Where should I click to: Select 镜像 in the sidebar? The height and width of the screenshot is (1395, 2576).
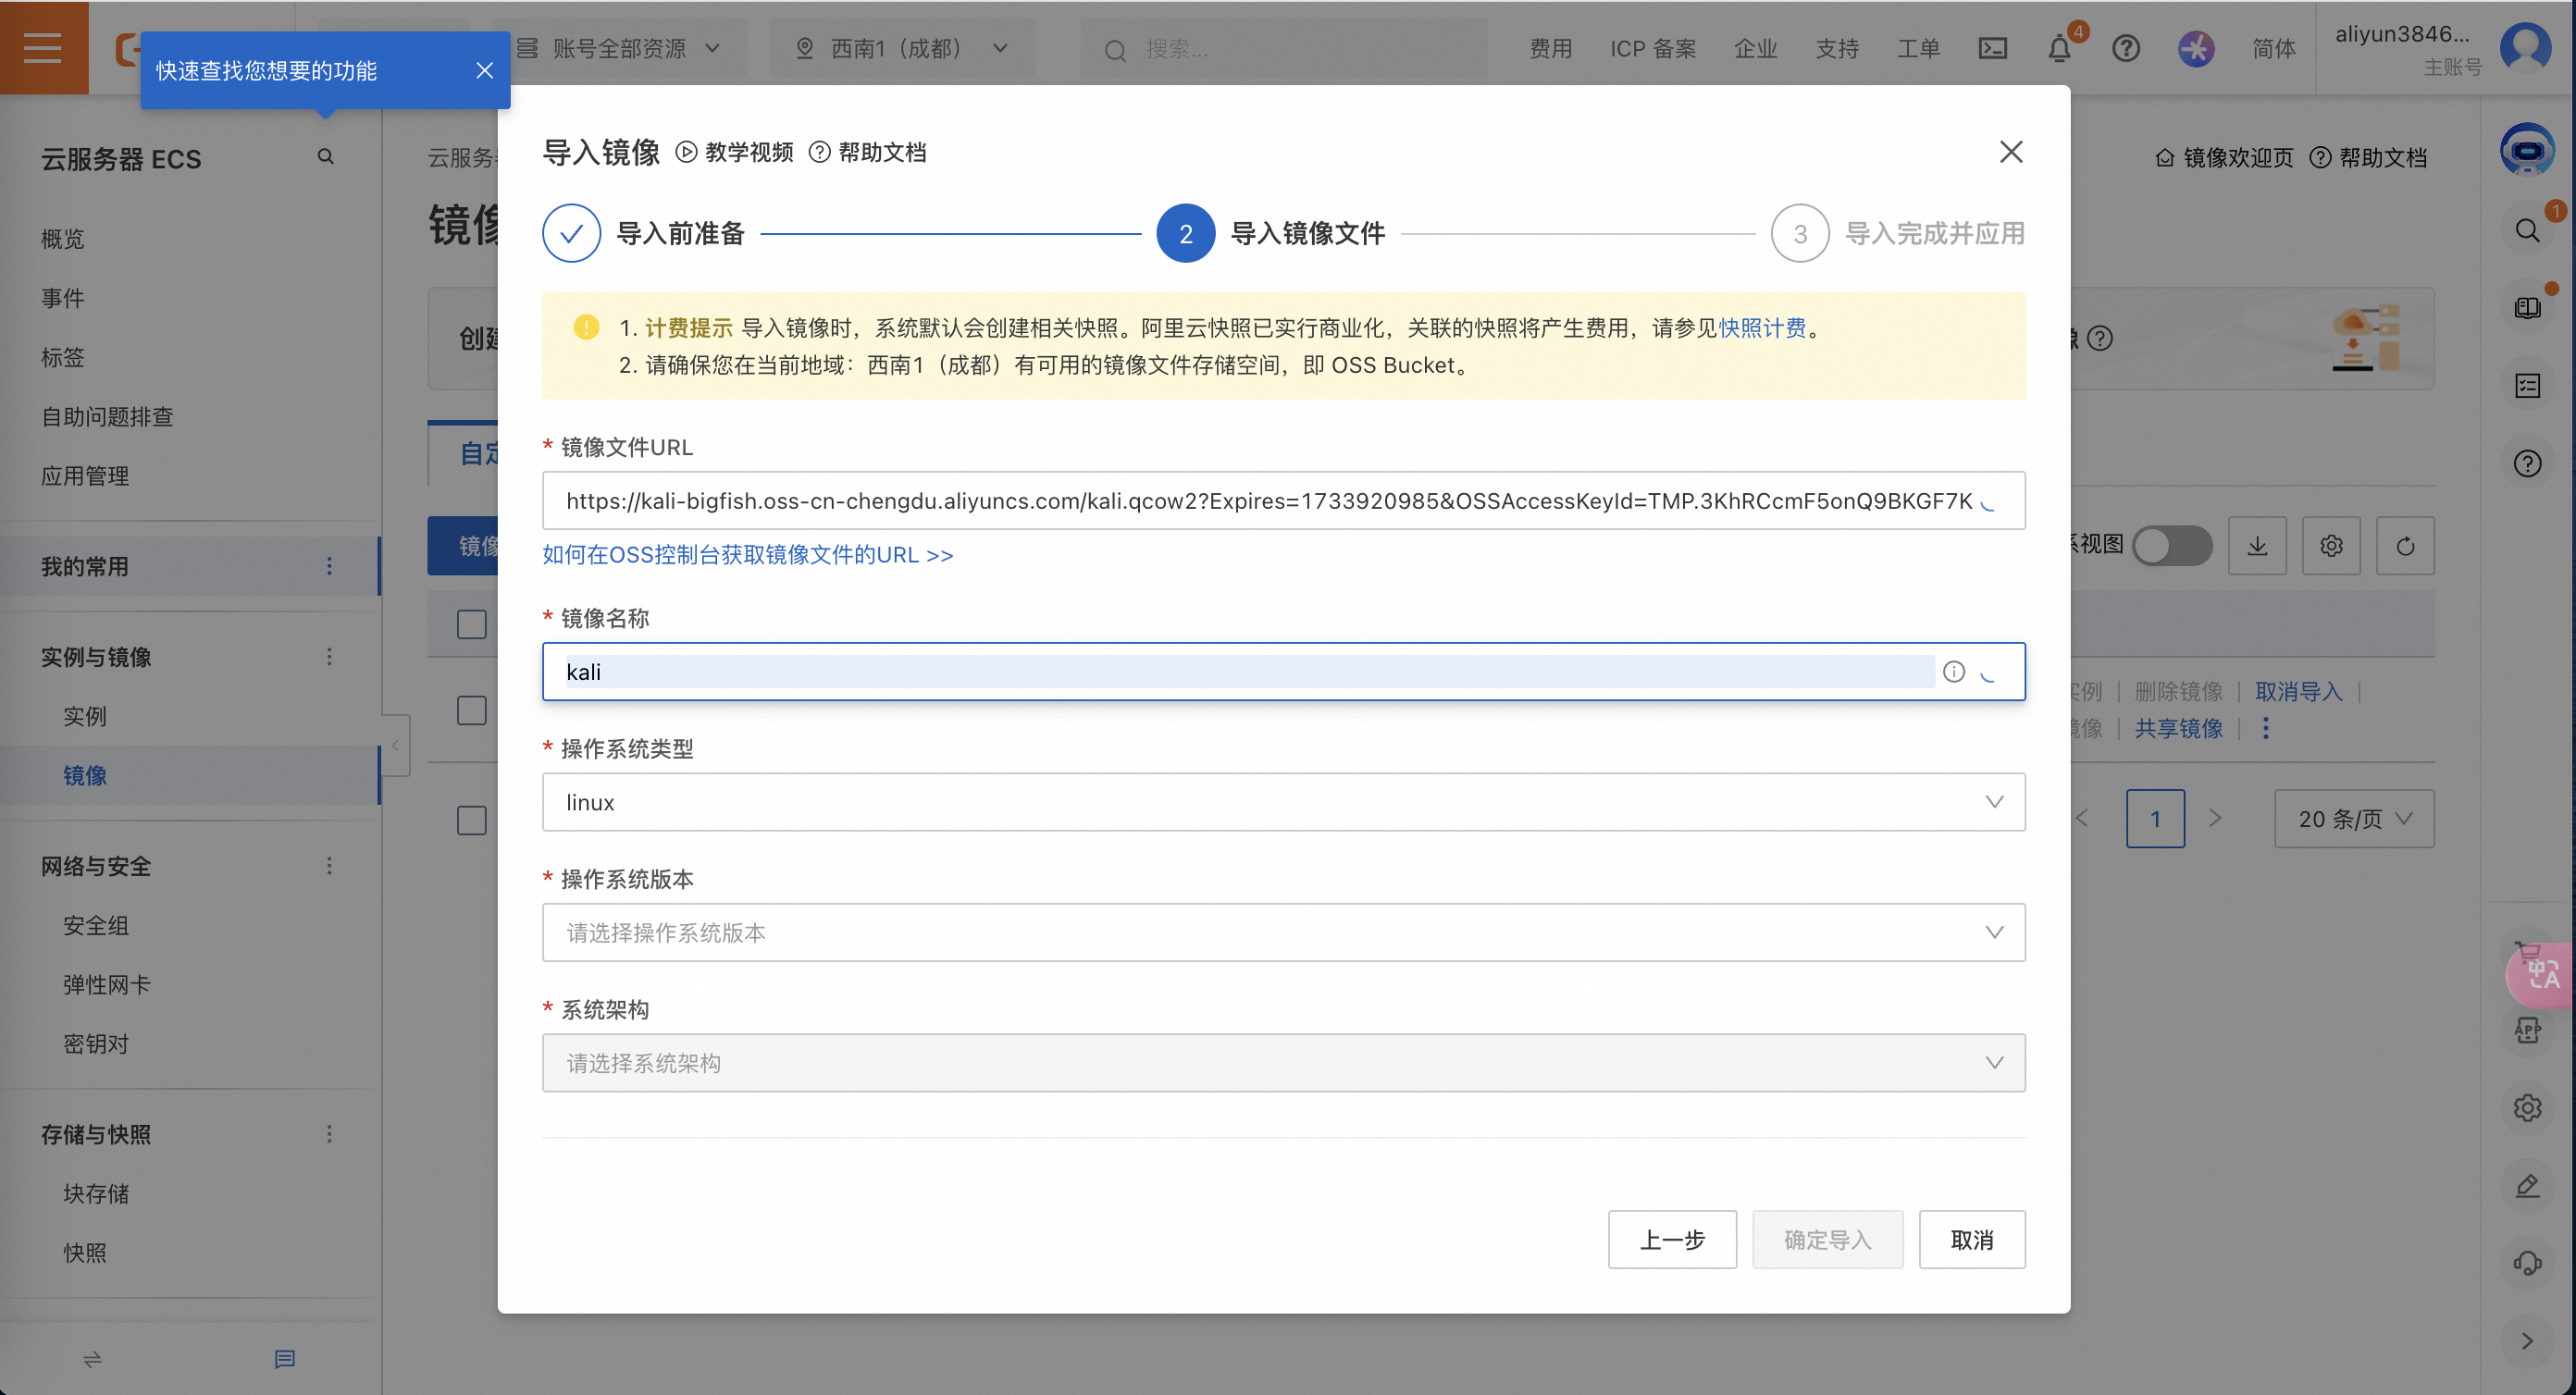pos(190,775)
